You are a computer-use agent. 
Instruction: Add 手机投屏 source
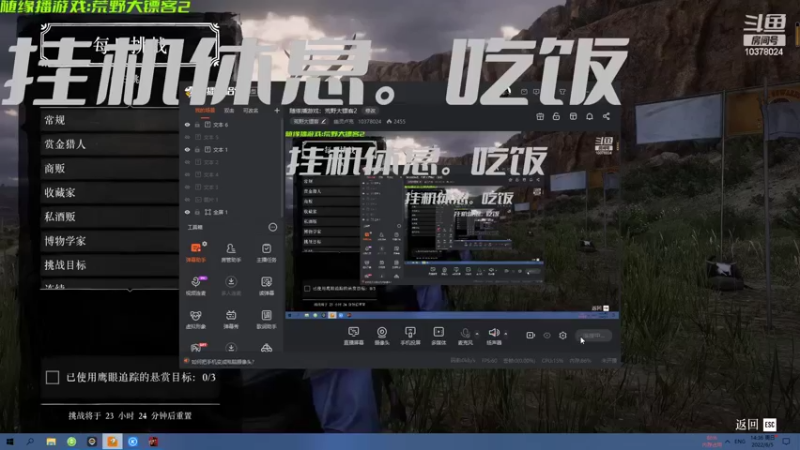410,336
